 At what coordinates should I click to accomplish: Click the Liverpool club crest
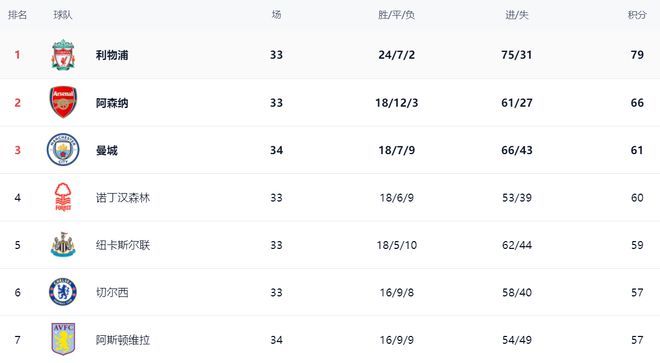coord(63,55)
